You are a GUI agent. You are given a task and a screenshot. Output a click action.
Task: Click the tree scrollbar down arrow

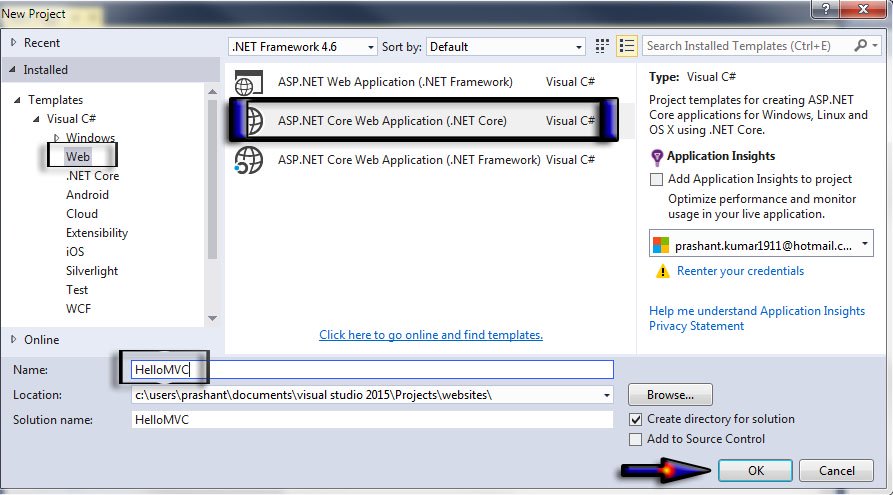click(212, 318)
